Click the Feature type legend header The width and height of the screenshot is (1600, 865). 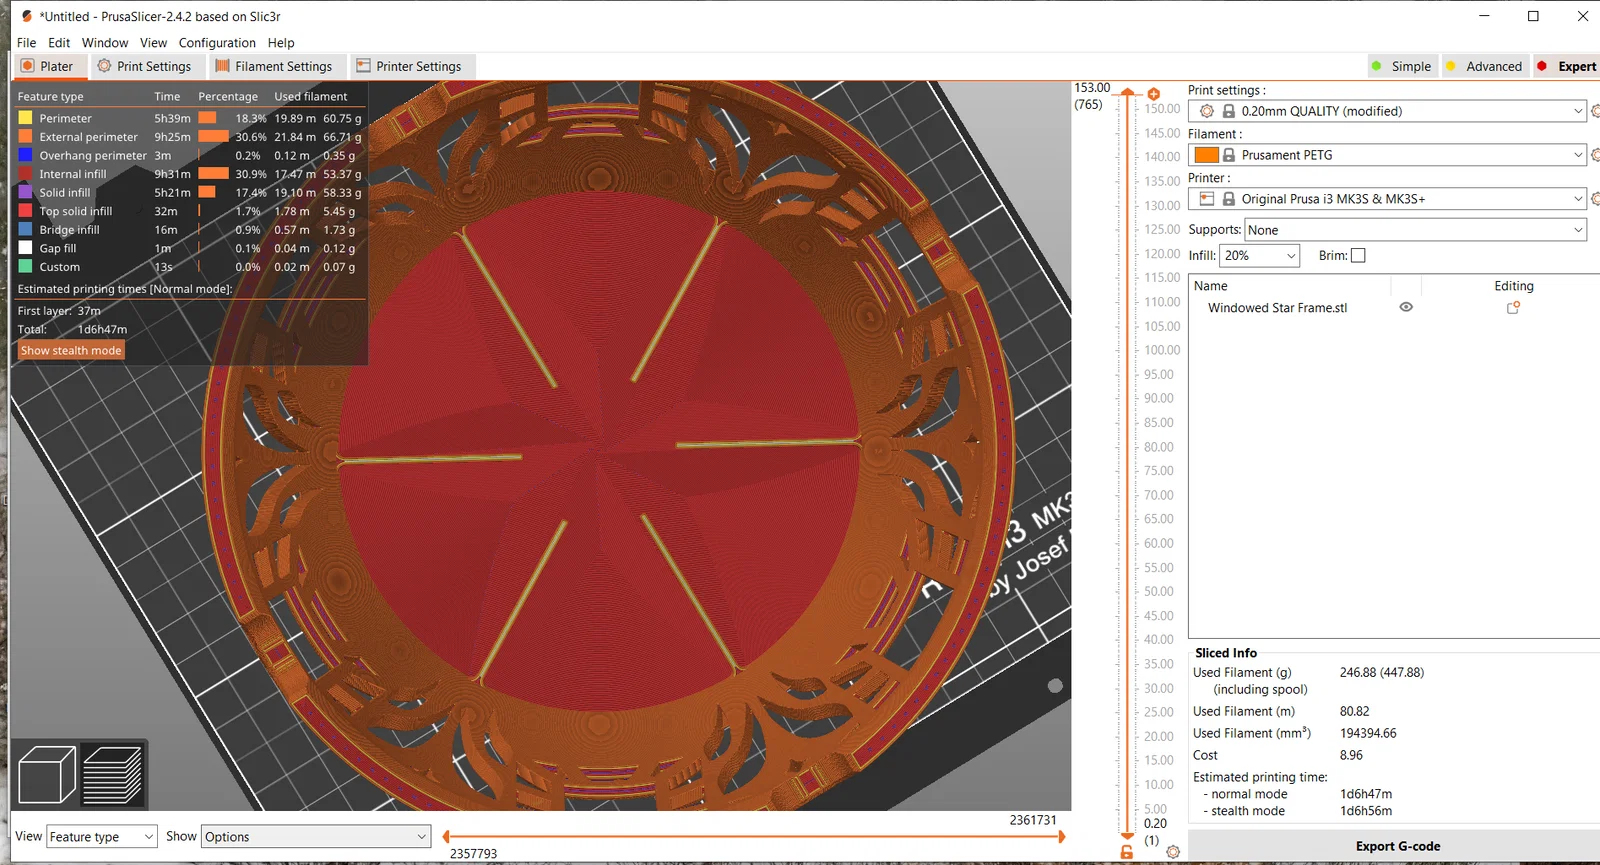[50, 97]
